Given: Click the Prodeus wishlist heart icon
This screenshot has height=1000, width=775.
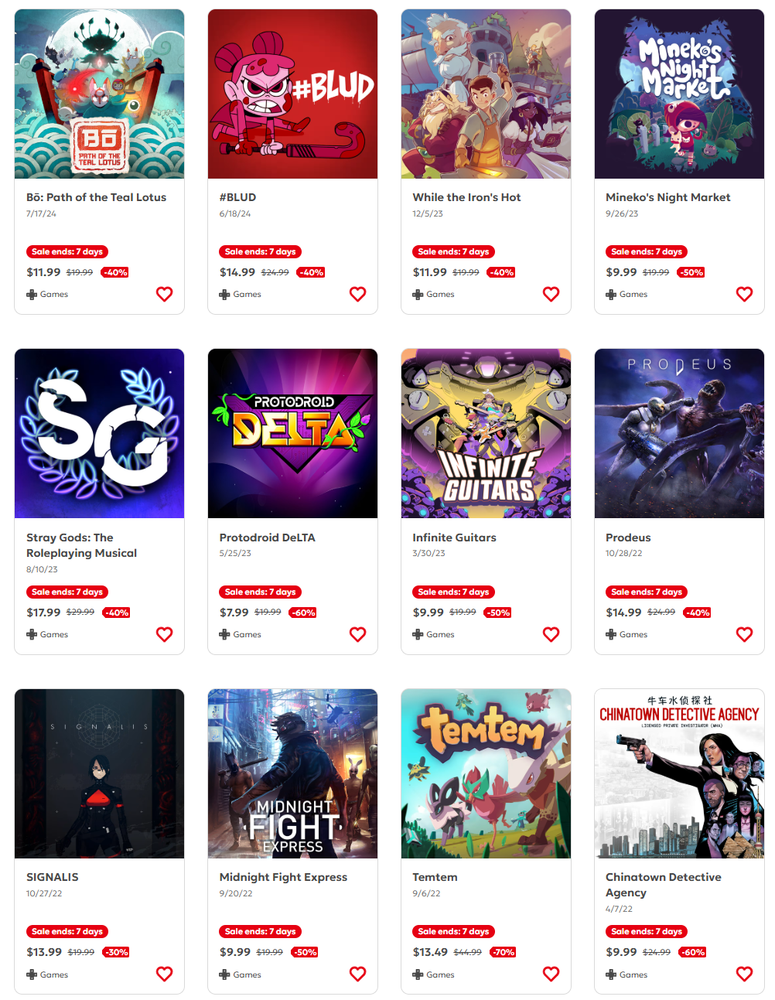Looking at the screenshot, I should 744,635.
